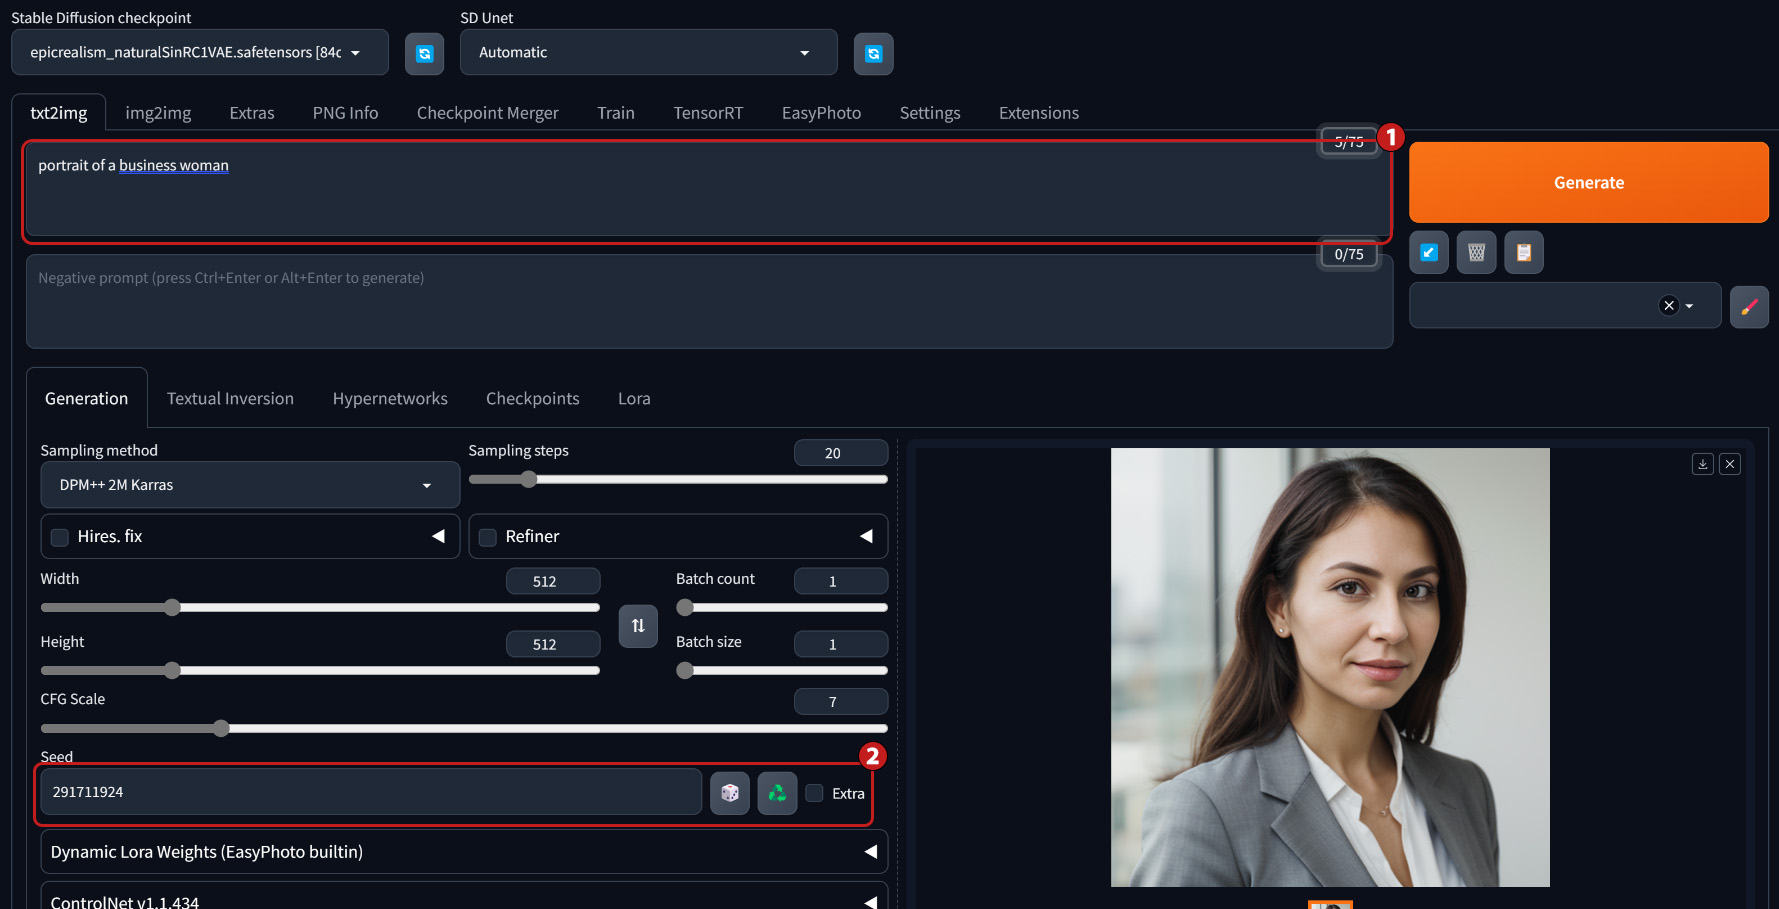
Task: Expand the Refiner section arrow
Action: (866, 536)
